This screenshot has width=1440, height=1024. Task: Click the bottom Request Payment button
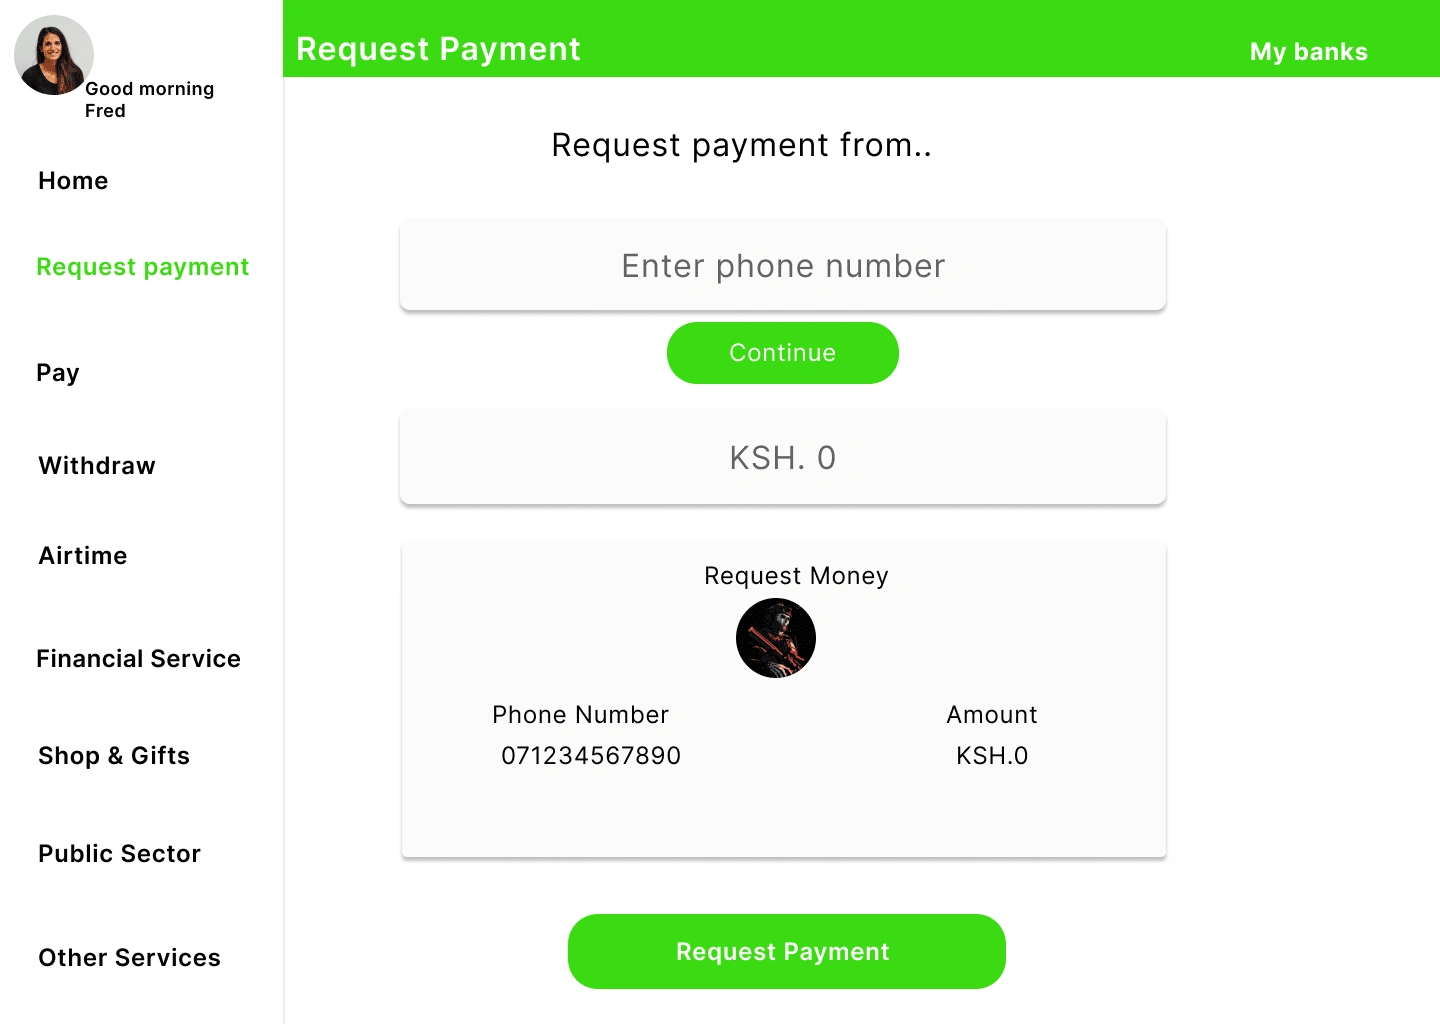click(x=787, y=952)
